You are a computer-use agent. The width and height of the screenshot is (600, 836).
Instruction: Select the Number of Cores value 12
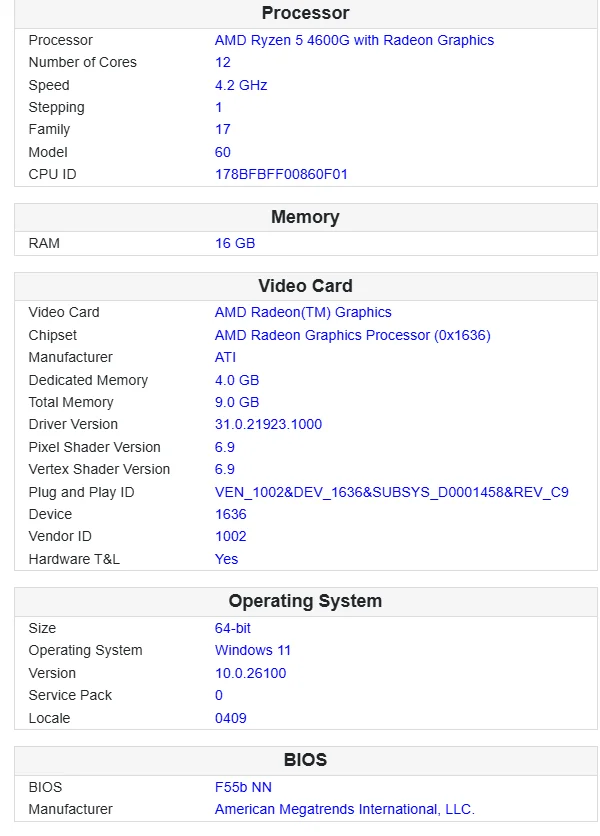pyautogui.click(x=222, y=62)
